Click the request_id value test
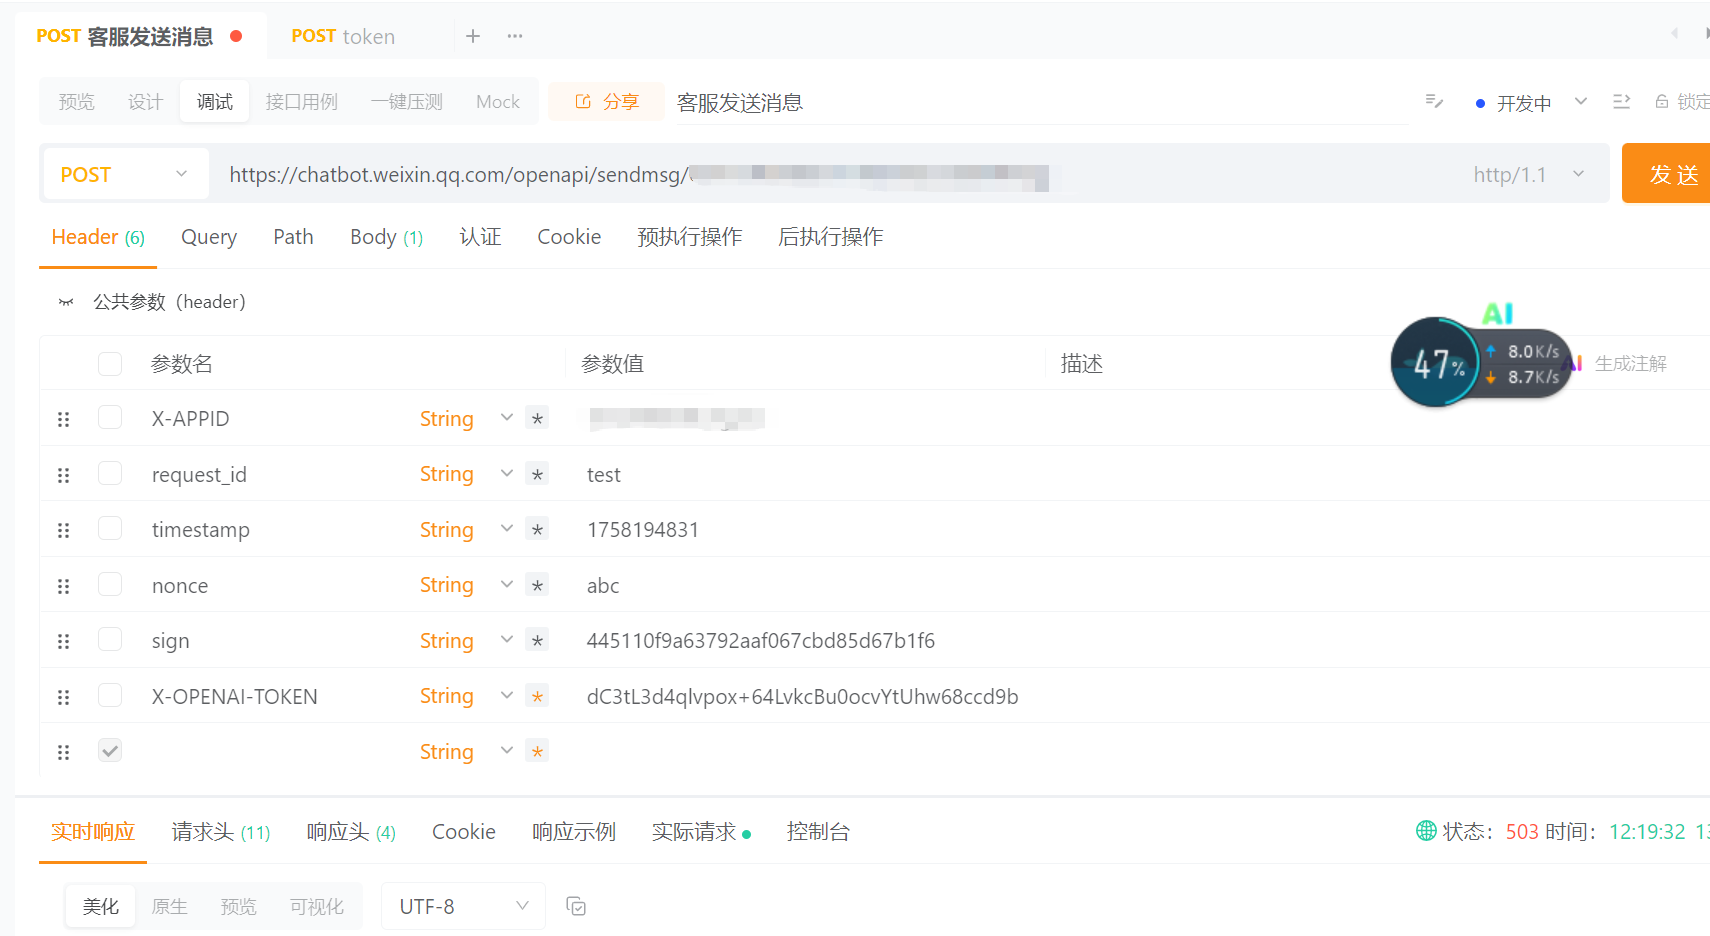Image resolution: width=1710 pixels, height=936 pixels. [x=604, y=475]
